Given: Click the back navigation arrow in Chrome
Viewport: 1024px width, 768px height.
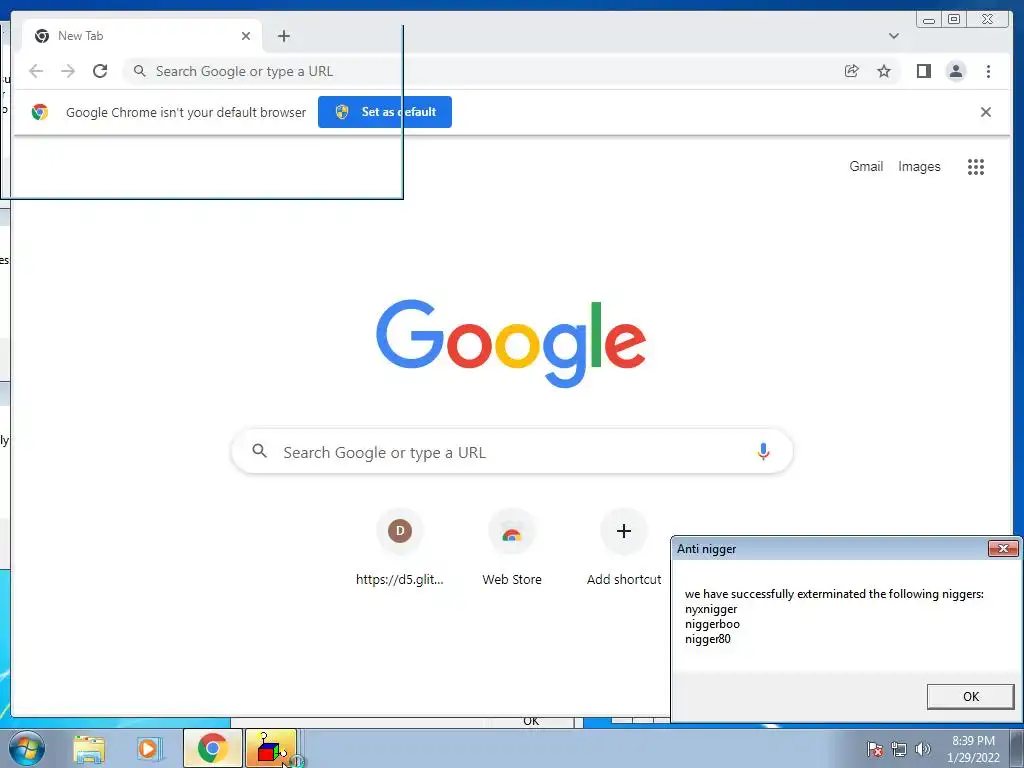Looking at the screenshot, I should tap(36, 71).
